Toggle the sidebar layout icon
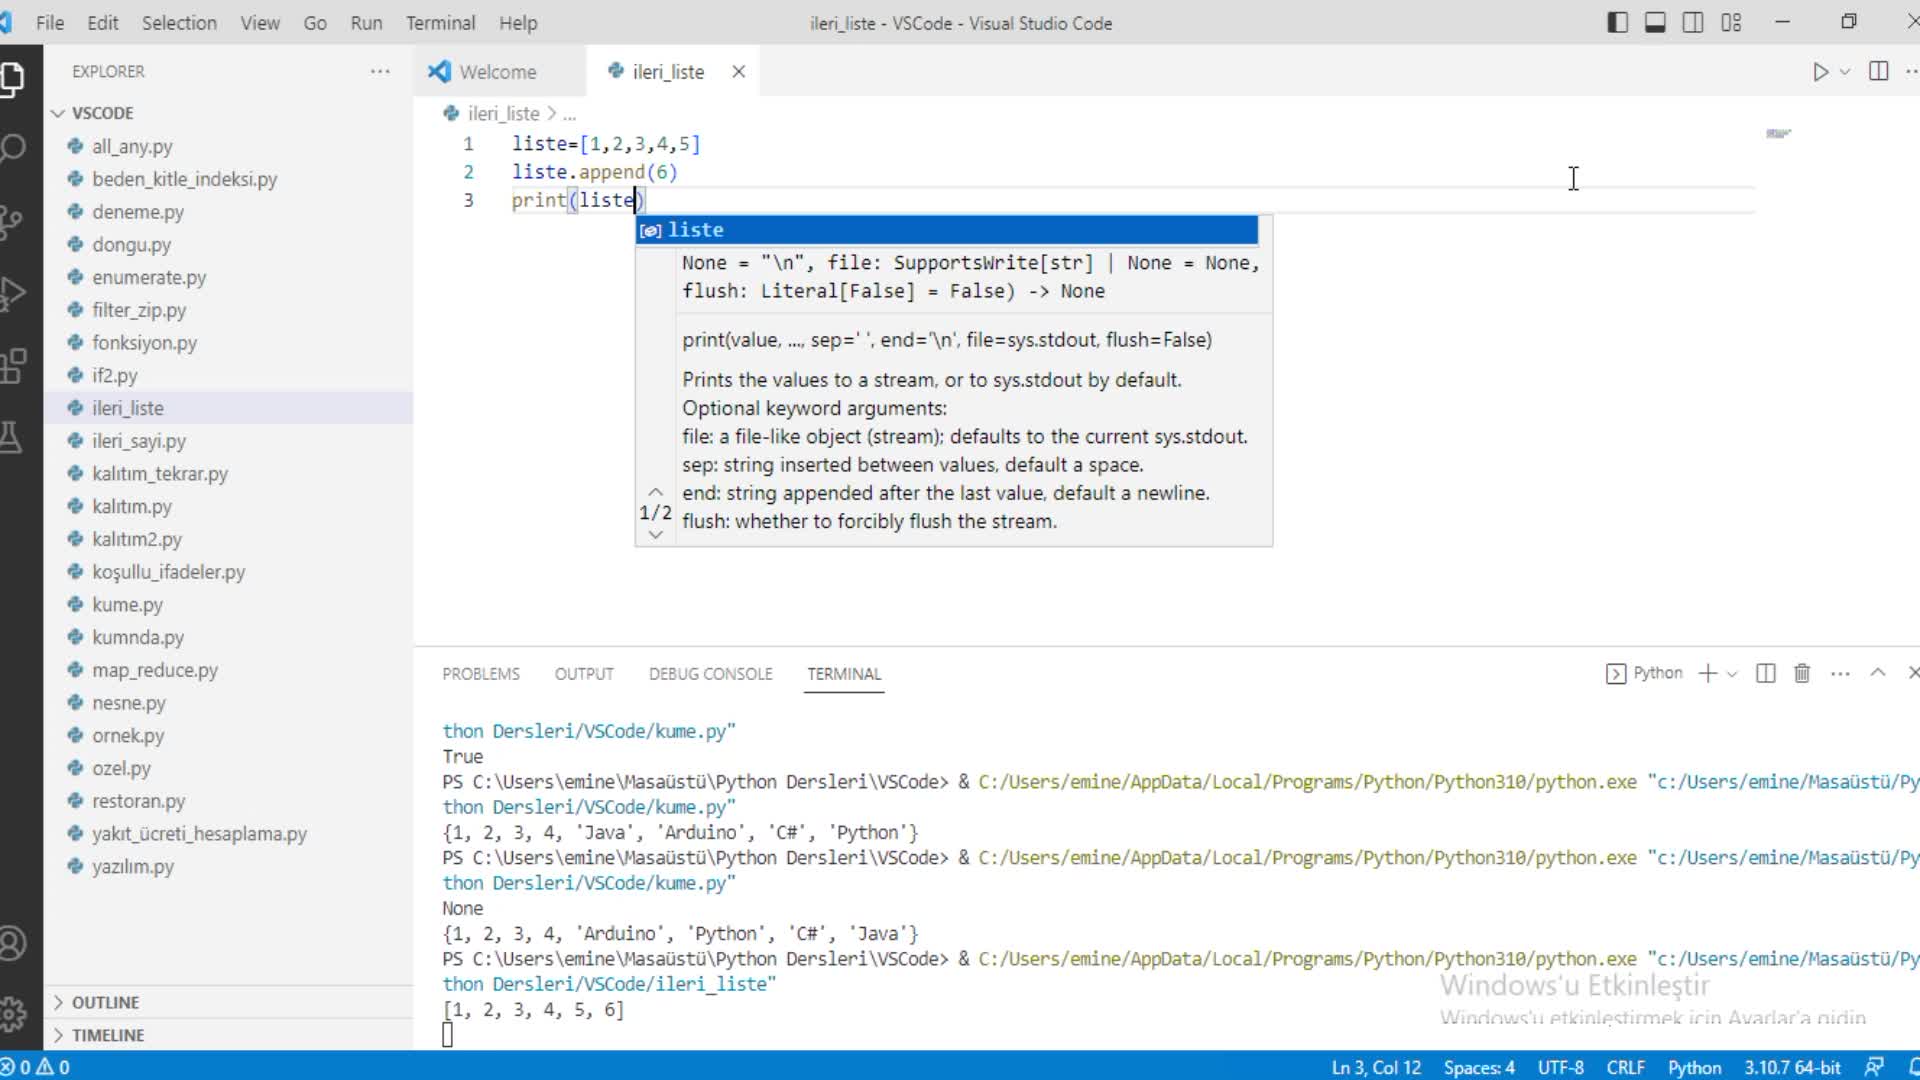This screenshot has width=1920, height=1080. click(x=1613, y=22)
